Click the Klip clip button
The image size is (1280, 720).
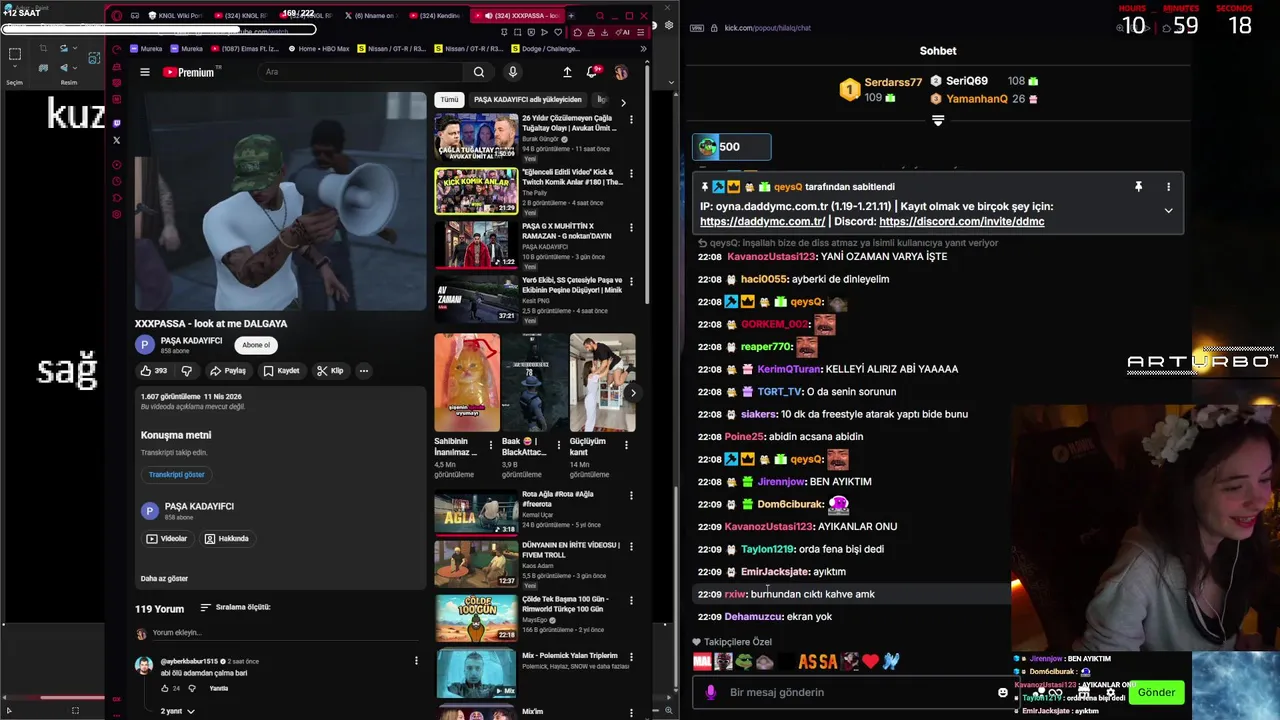tap(330, 371)
